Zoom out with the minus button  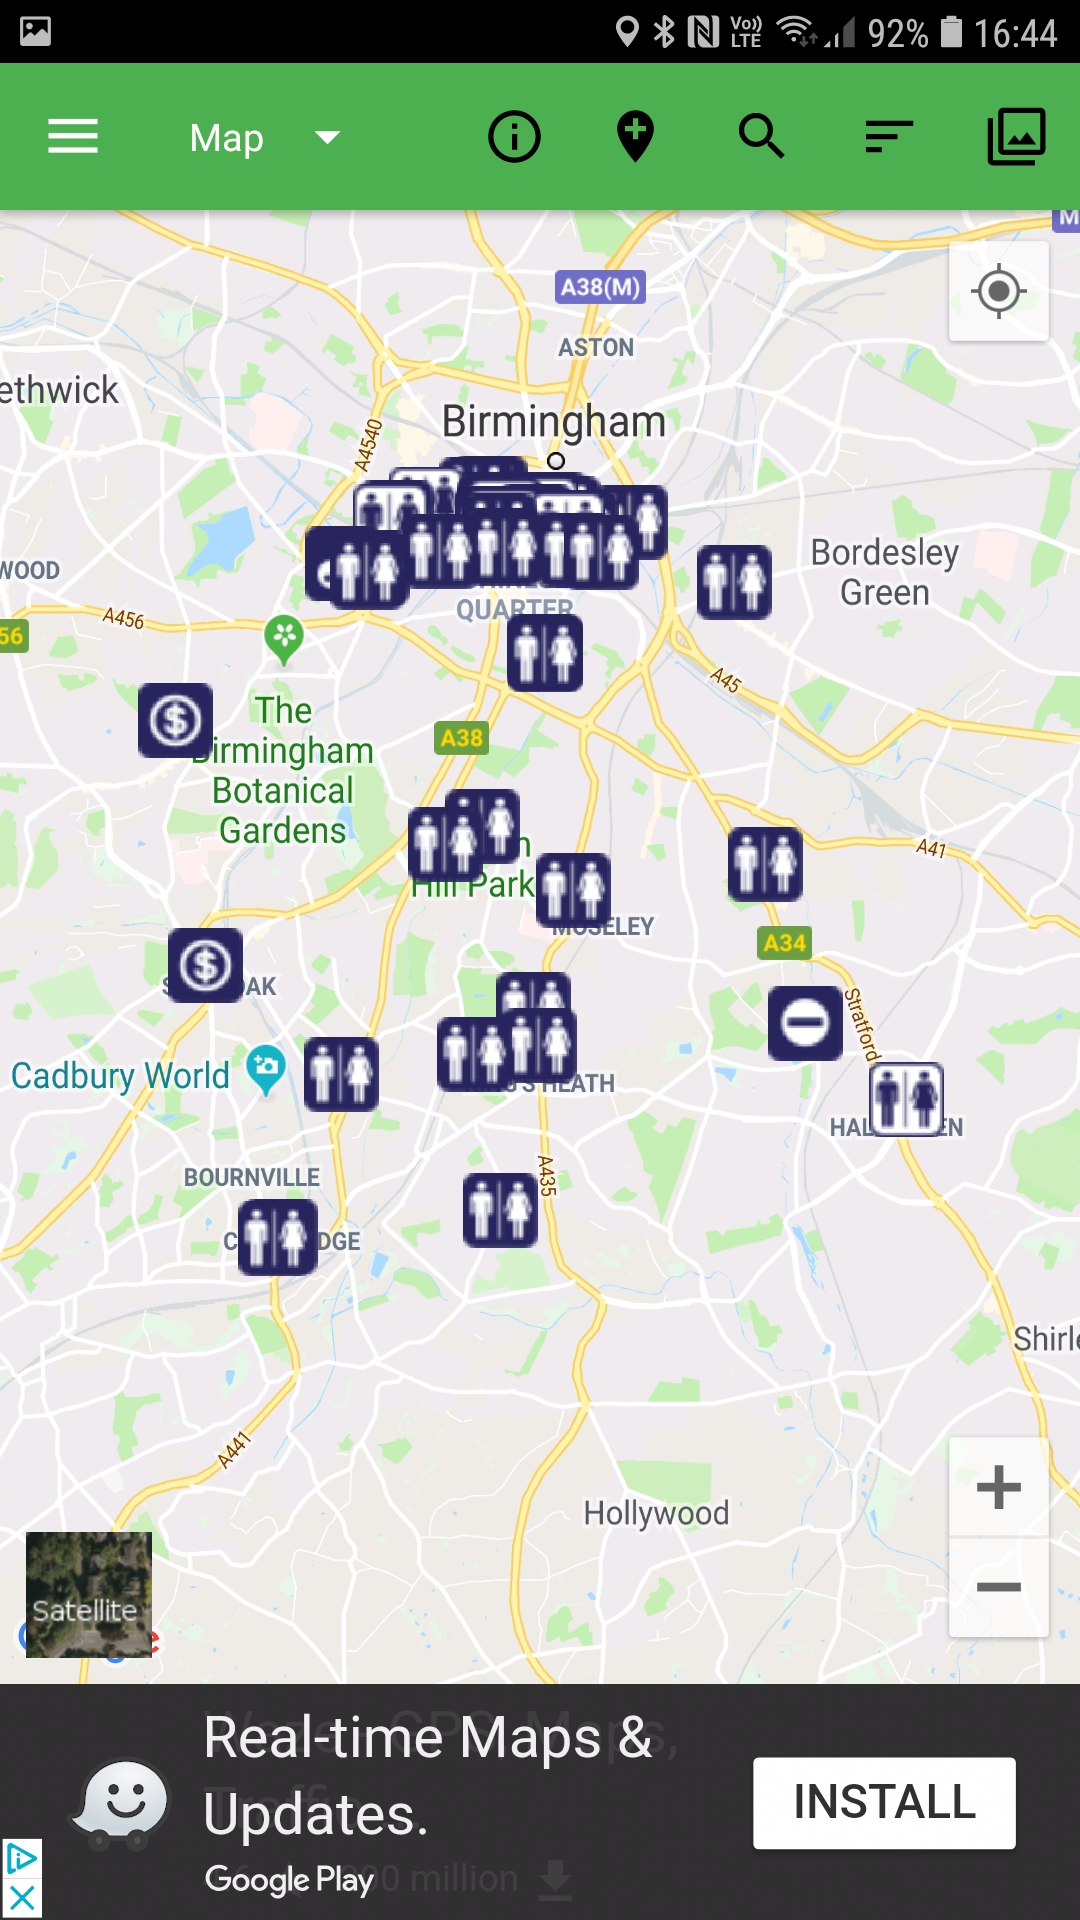tap(998, 1588)
